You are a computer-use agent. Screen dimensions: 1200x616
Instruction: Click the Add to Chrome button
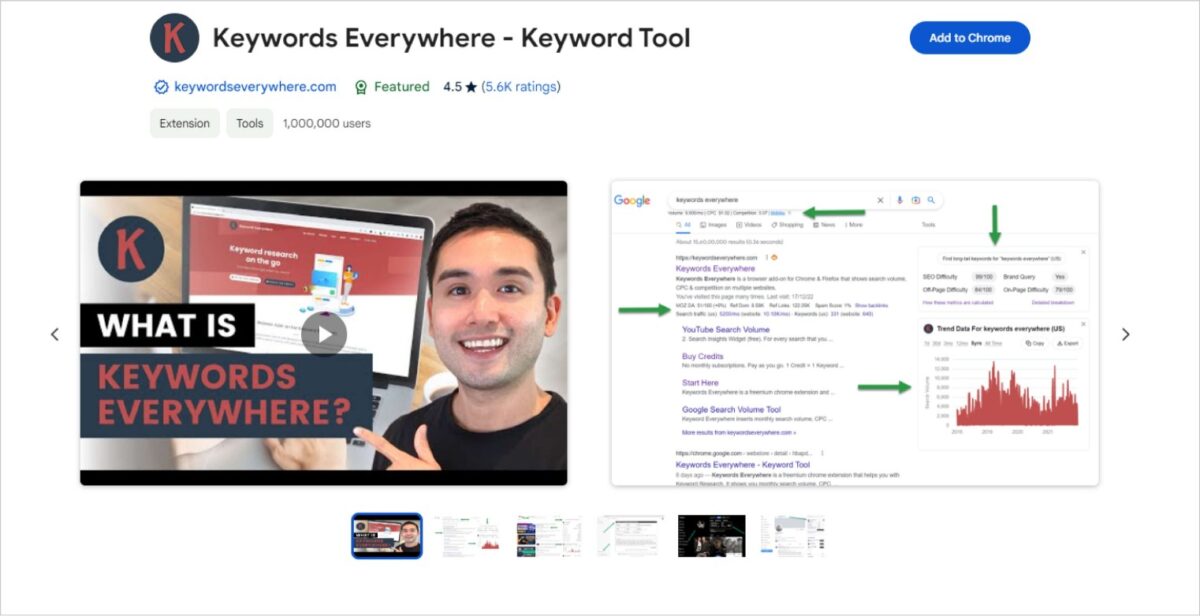[x=970, y=38]
